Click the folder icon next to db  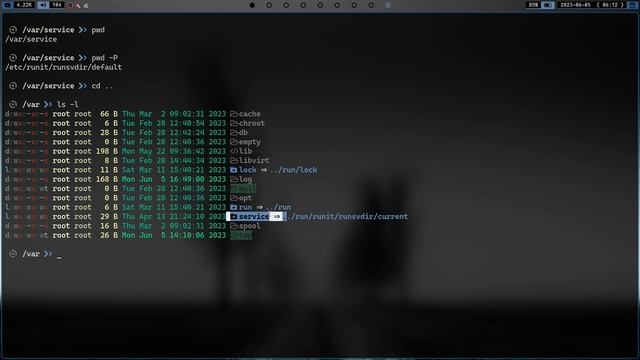(x=233, y=133)
